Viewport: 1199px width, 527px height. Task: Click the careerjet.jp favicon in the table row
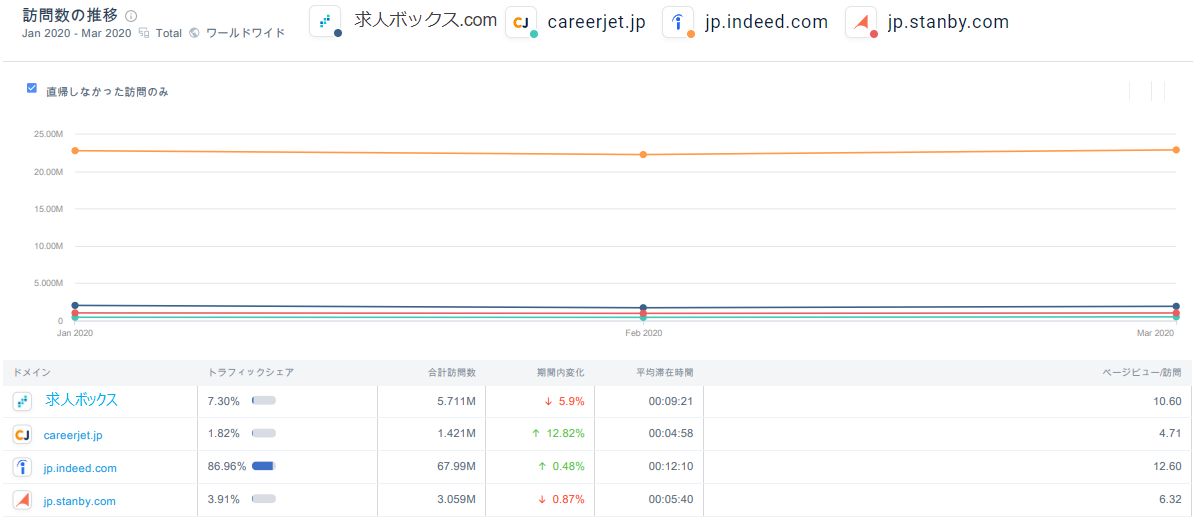[x=22, y=435]
